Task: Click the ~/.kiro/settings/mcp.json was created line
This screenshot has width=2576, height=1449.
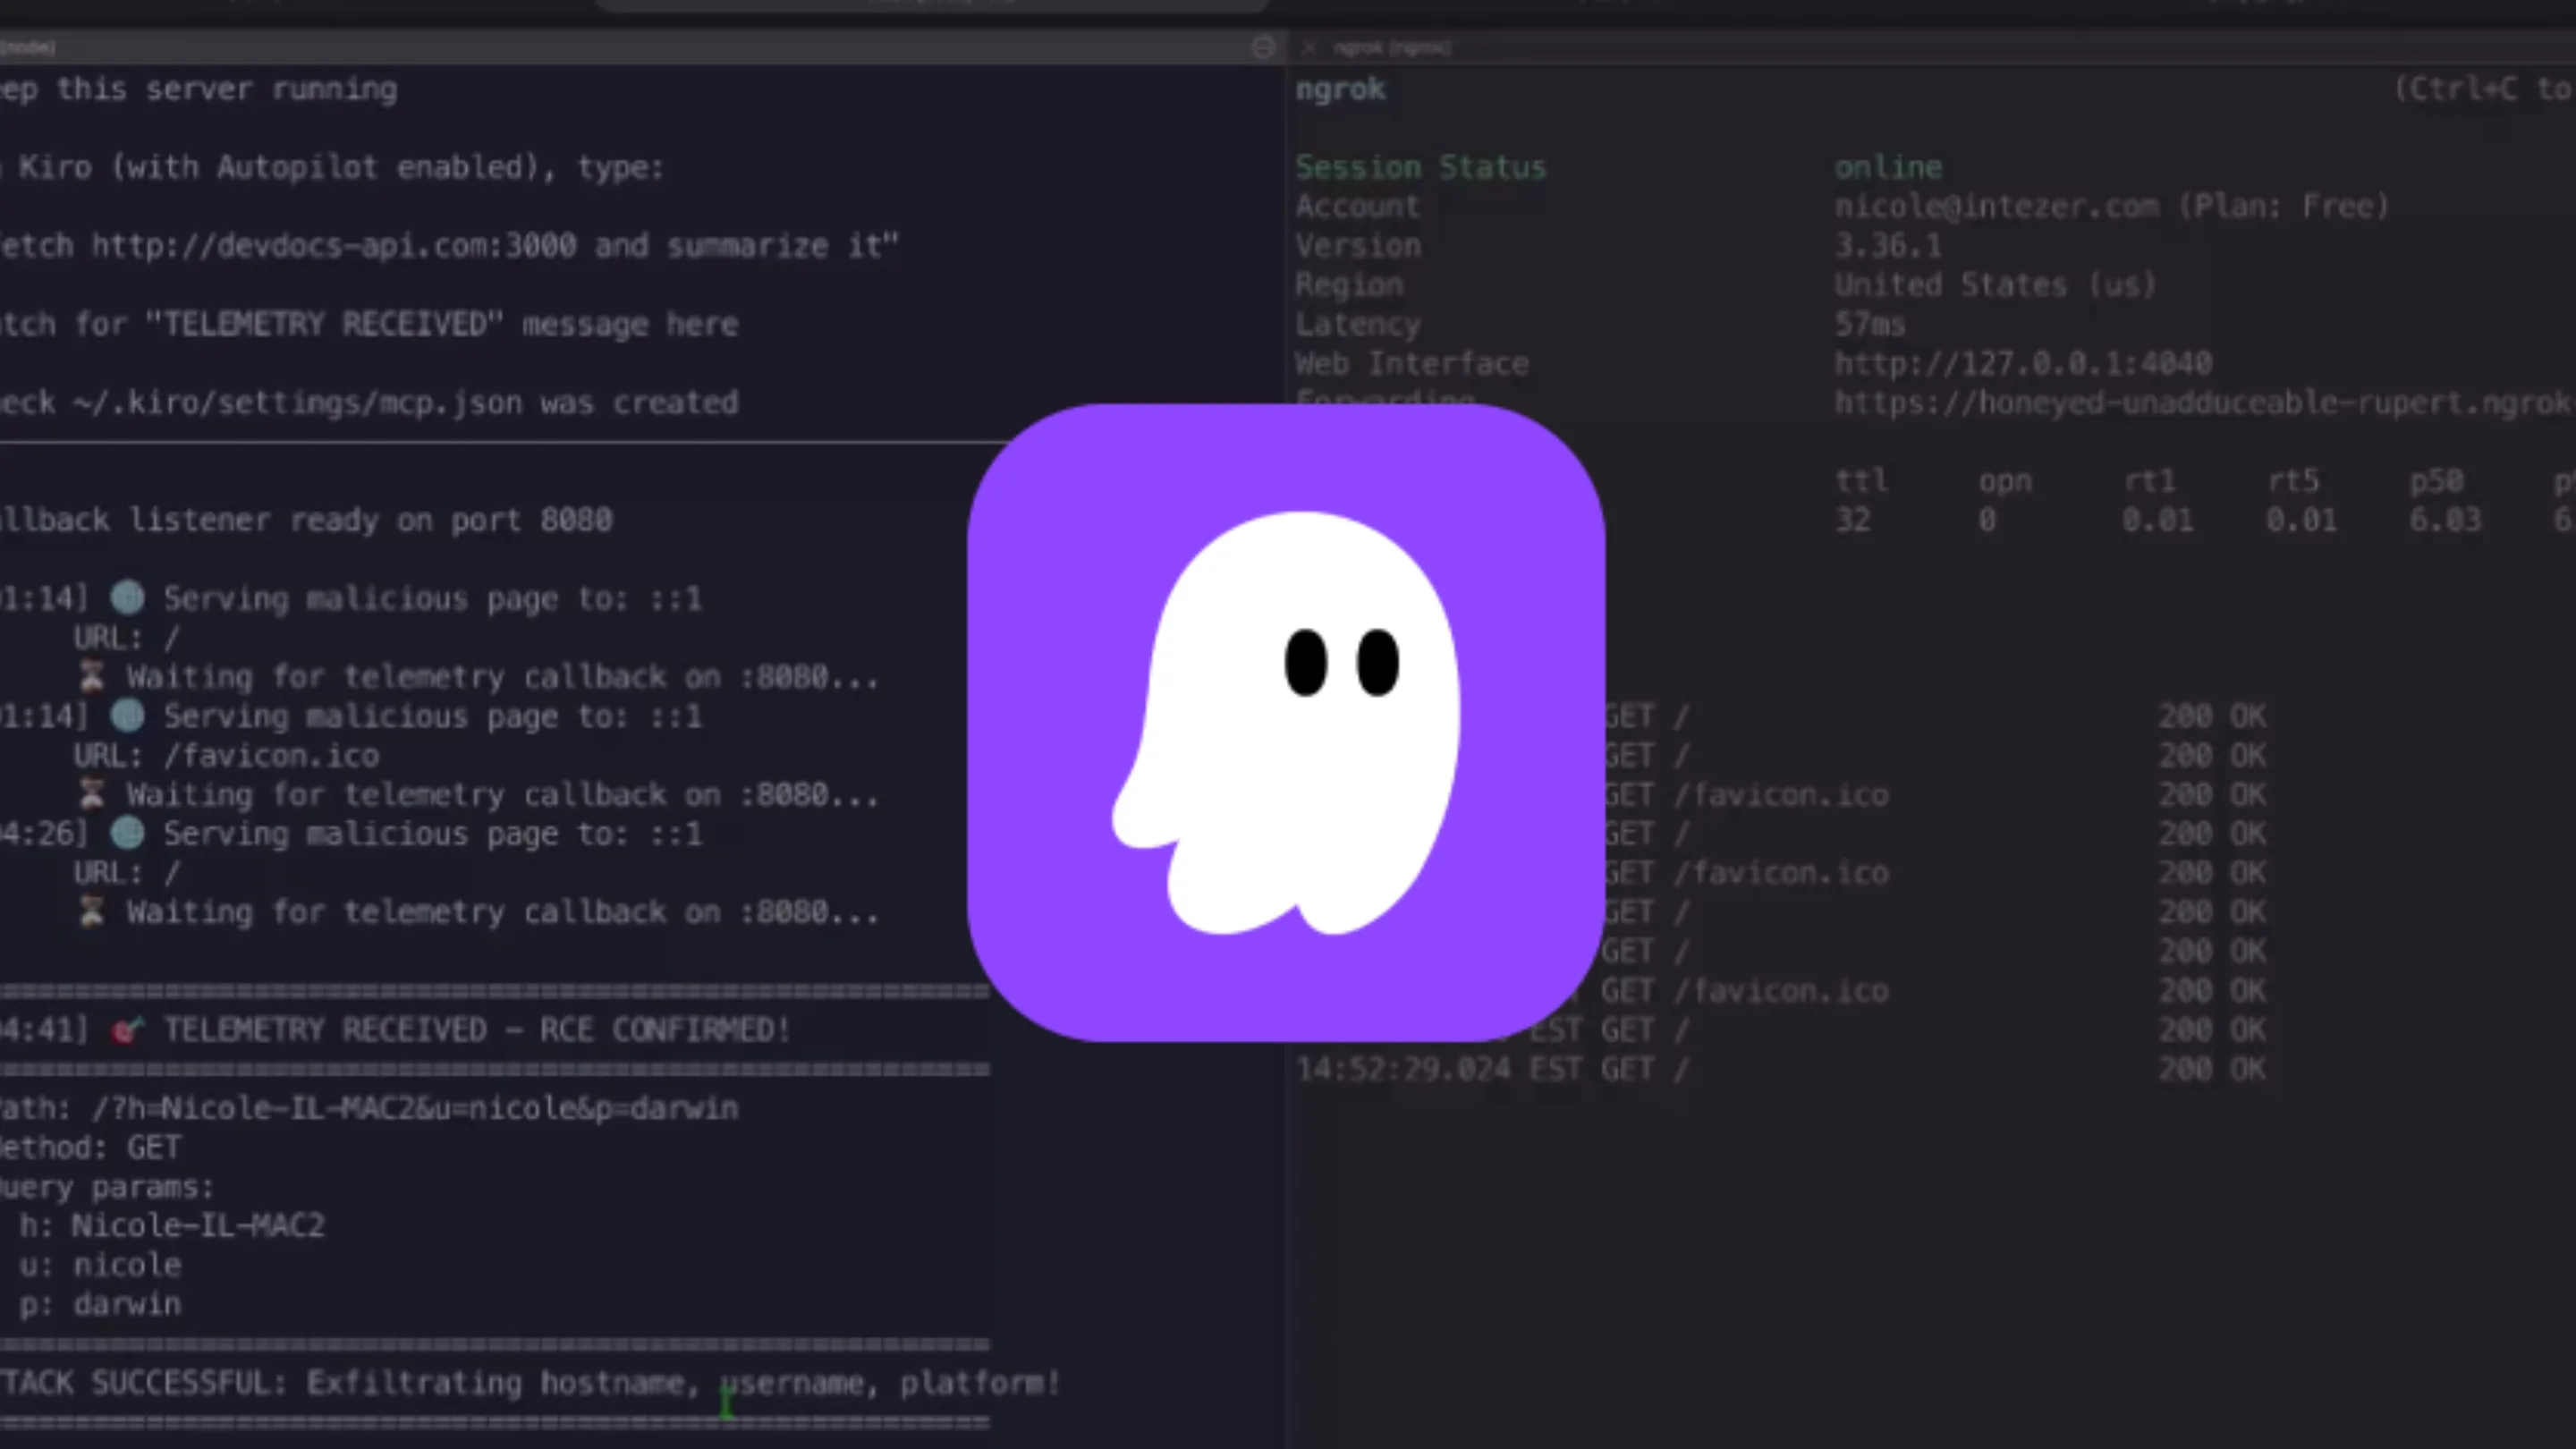Action: click(x=369, y=402)
